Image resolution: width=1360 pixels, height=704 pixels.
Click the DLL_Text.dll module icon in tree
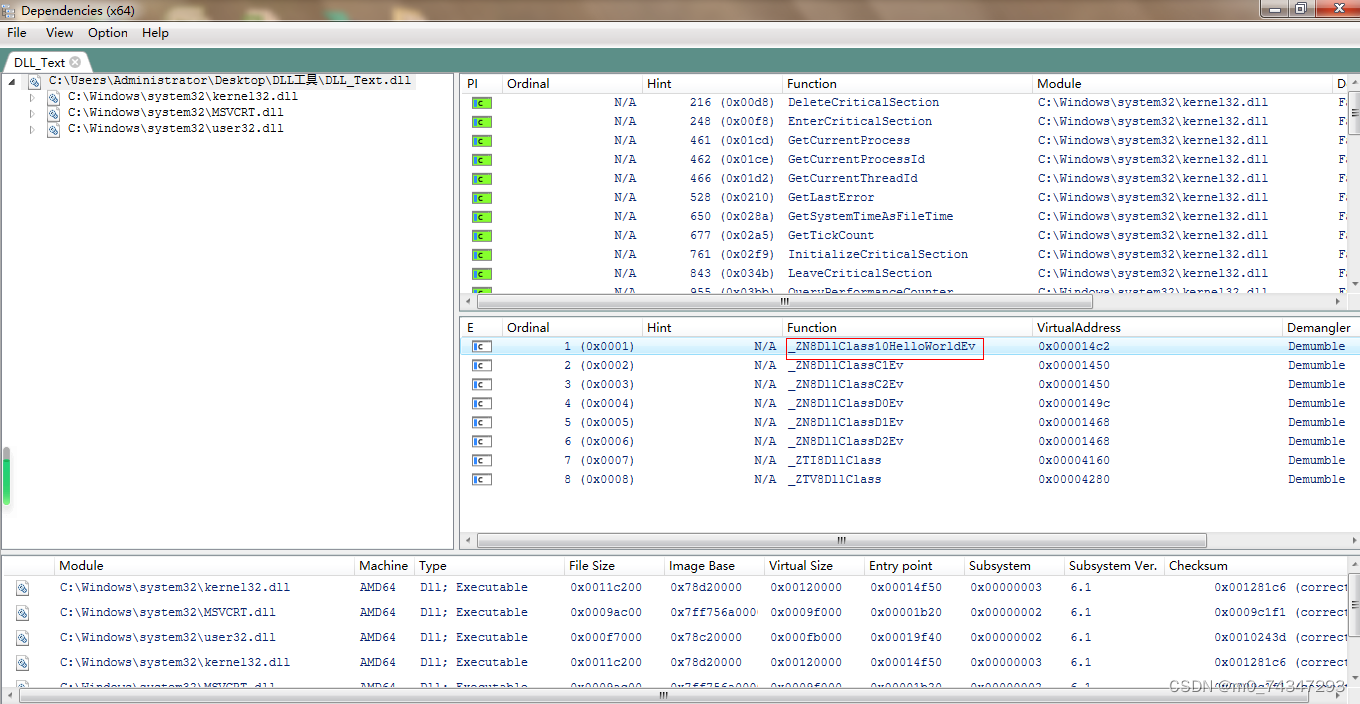coord(34,81)
